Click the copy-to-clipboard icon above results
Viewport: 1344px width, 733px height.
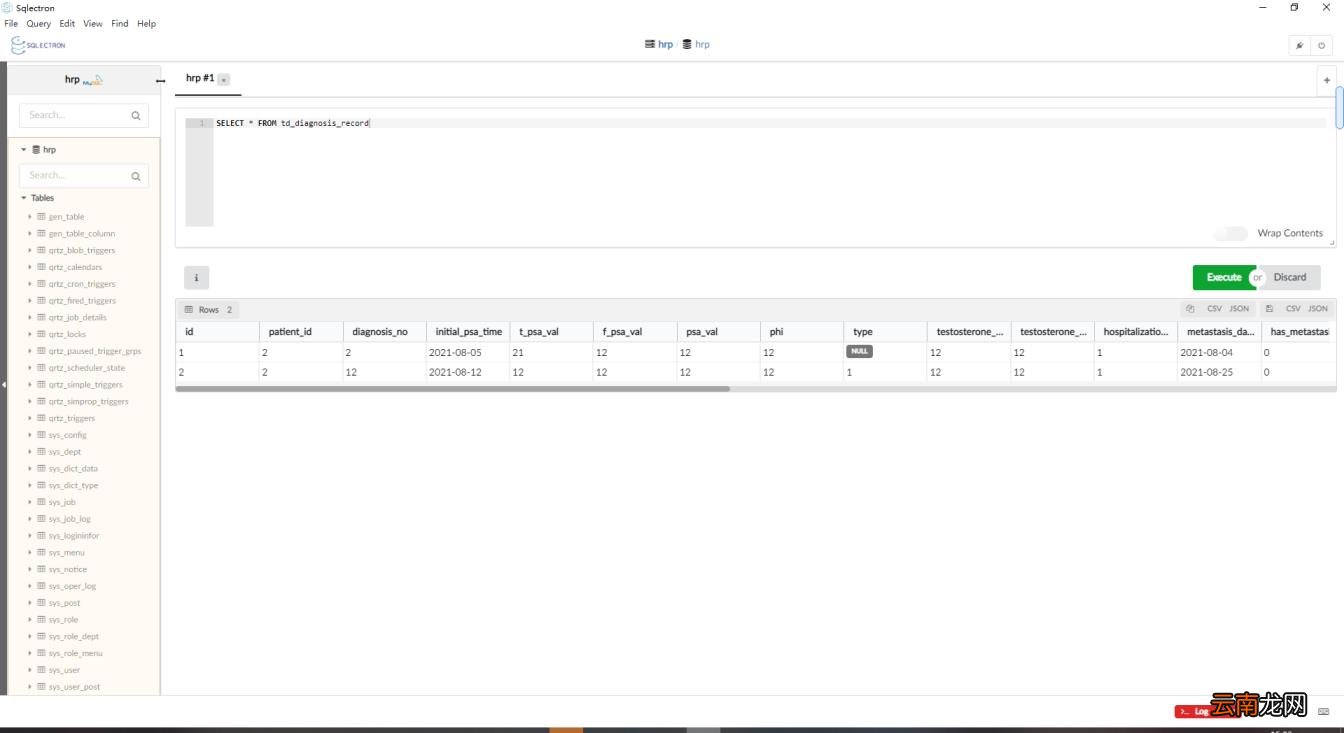pos(1190,309)
